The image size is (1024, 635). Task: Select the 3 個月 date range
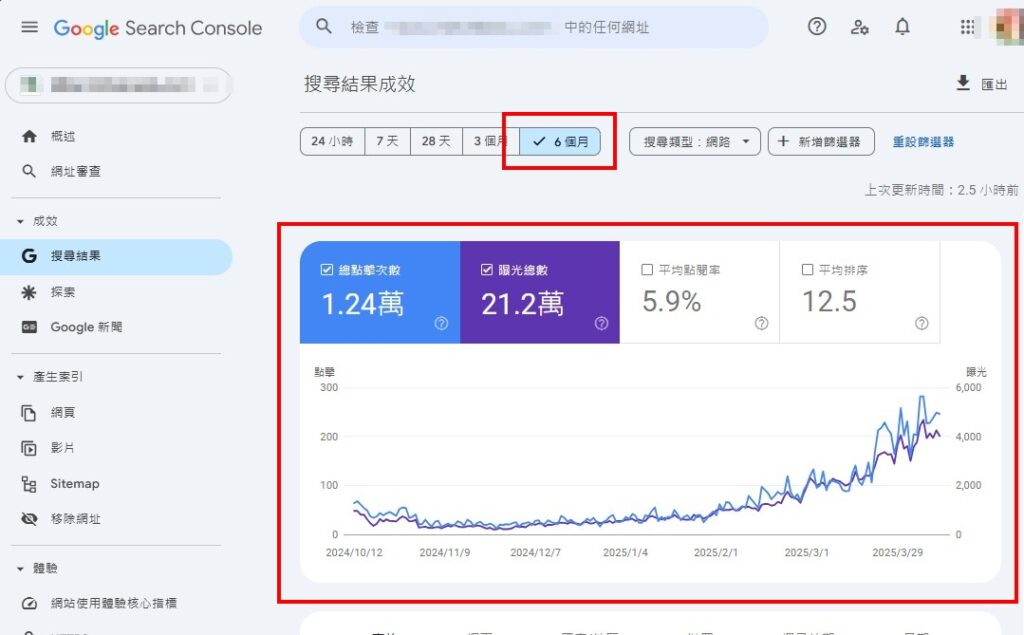[x=490, y=141]
